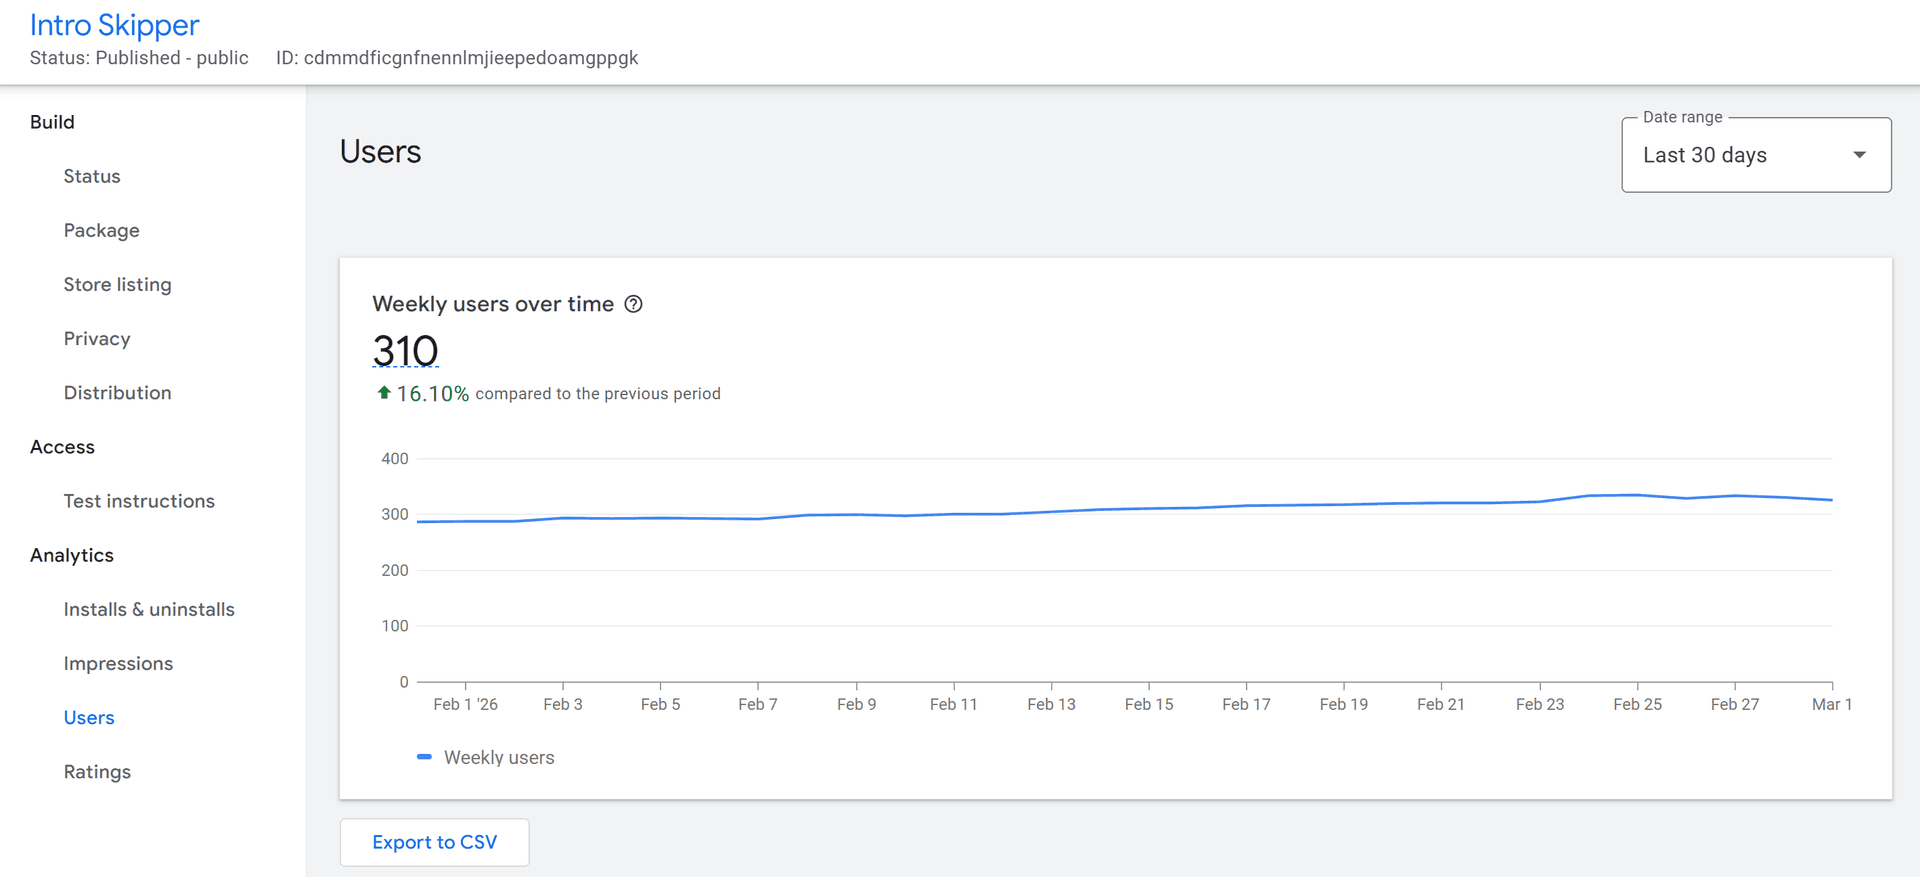Open the Intro Skipper title link
The width and height of the screenshot is (1920, 877).
pos(114,24)
